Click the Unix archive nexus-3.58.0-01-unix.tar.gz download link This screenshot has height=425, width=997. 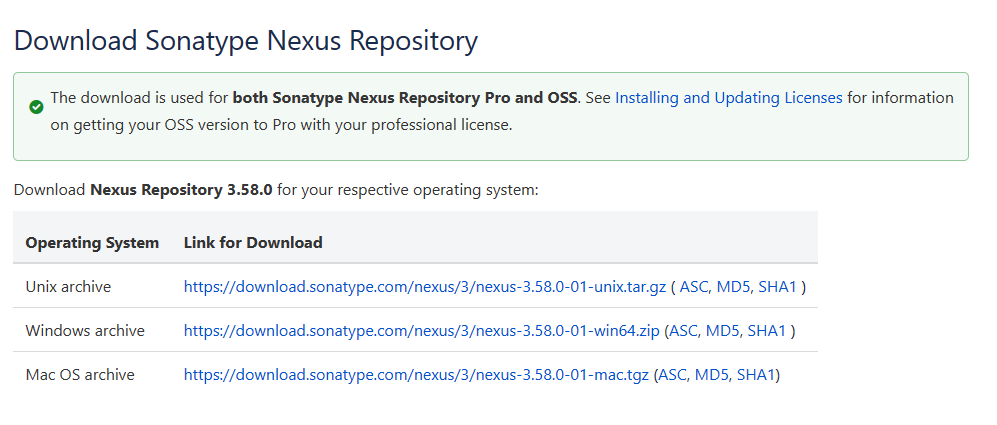coord(425,287)
